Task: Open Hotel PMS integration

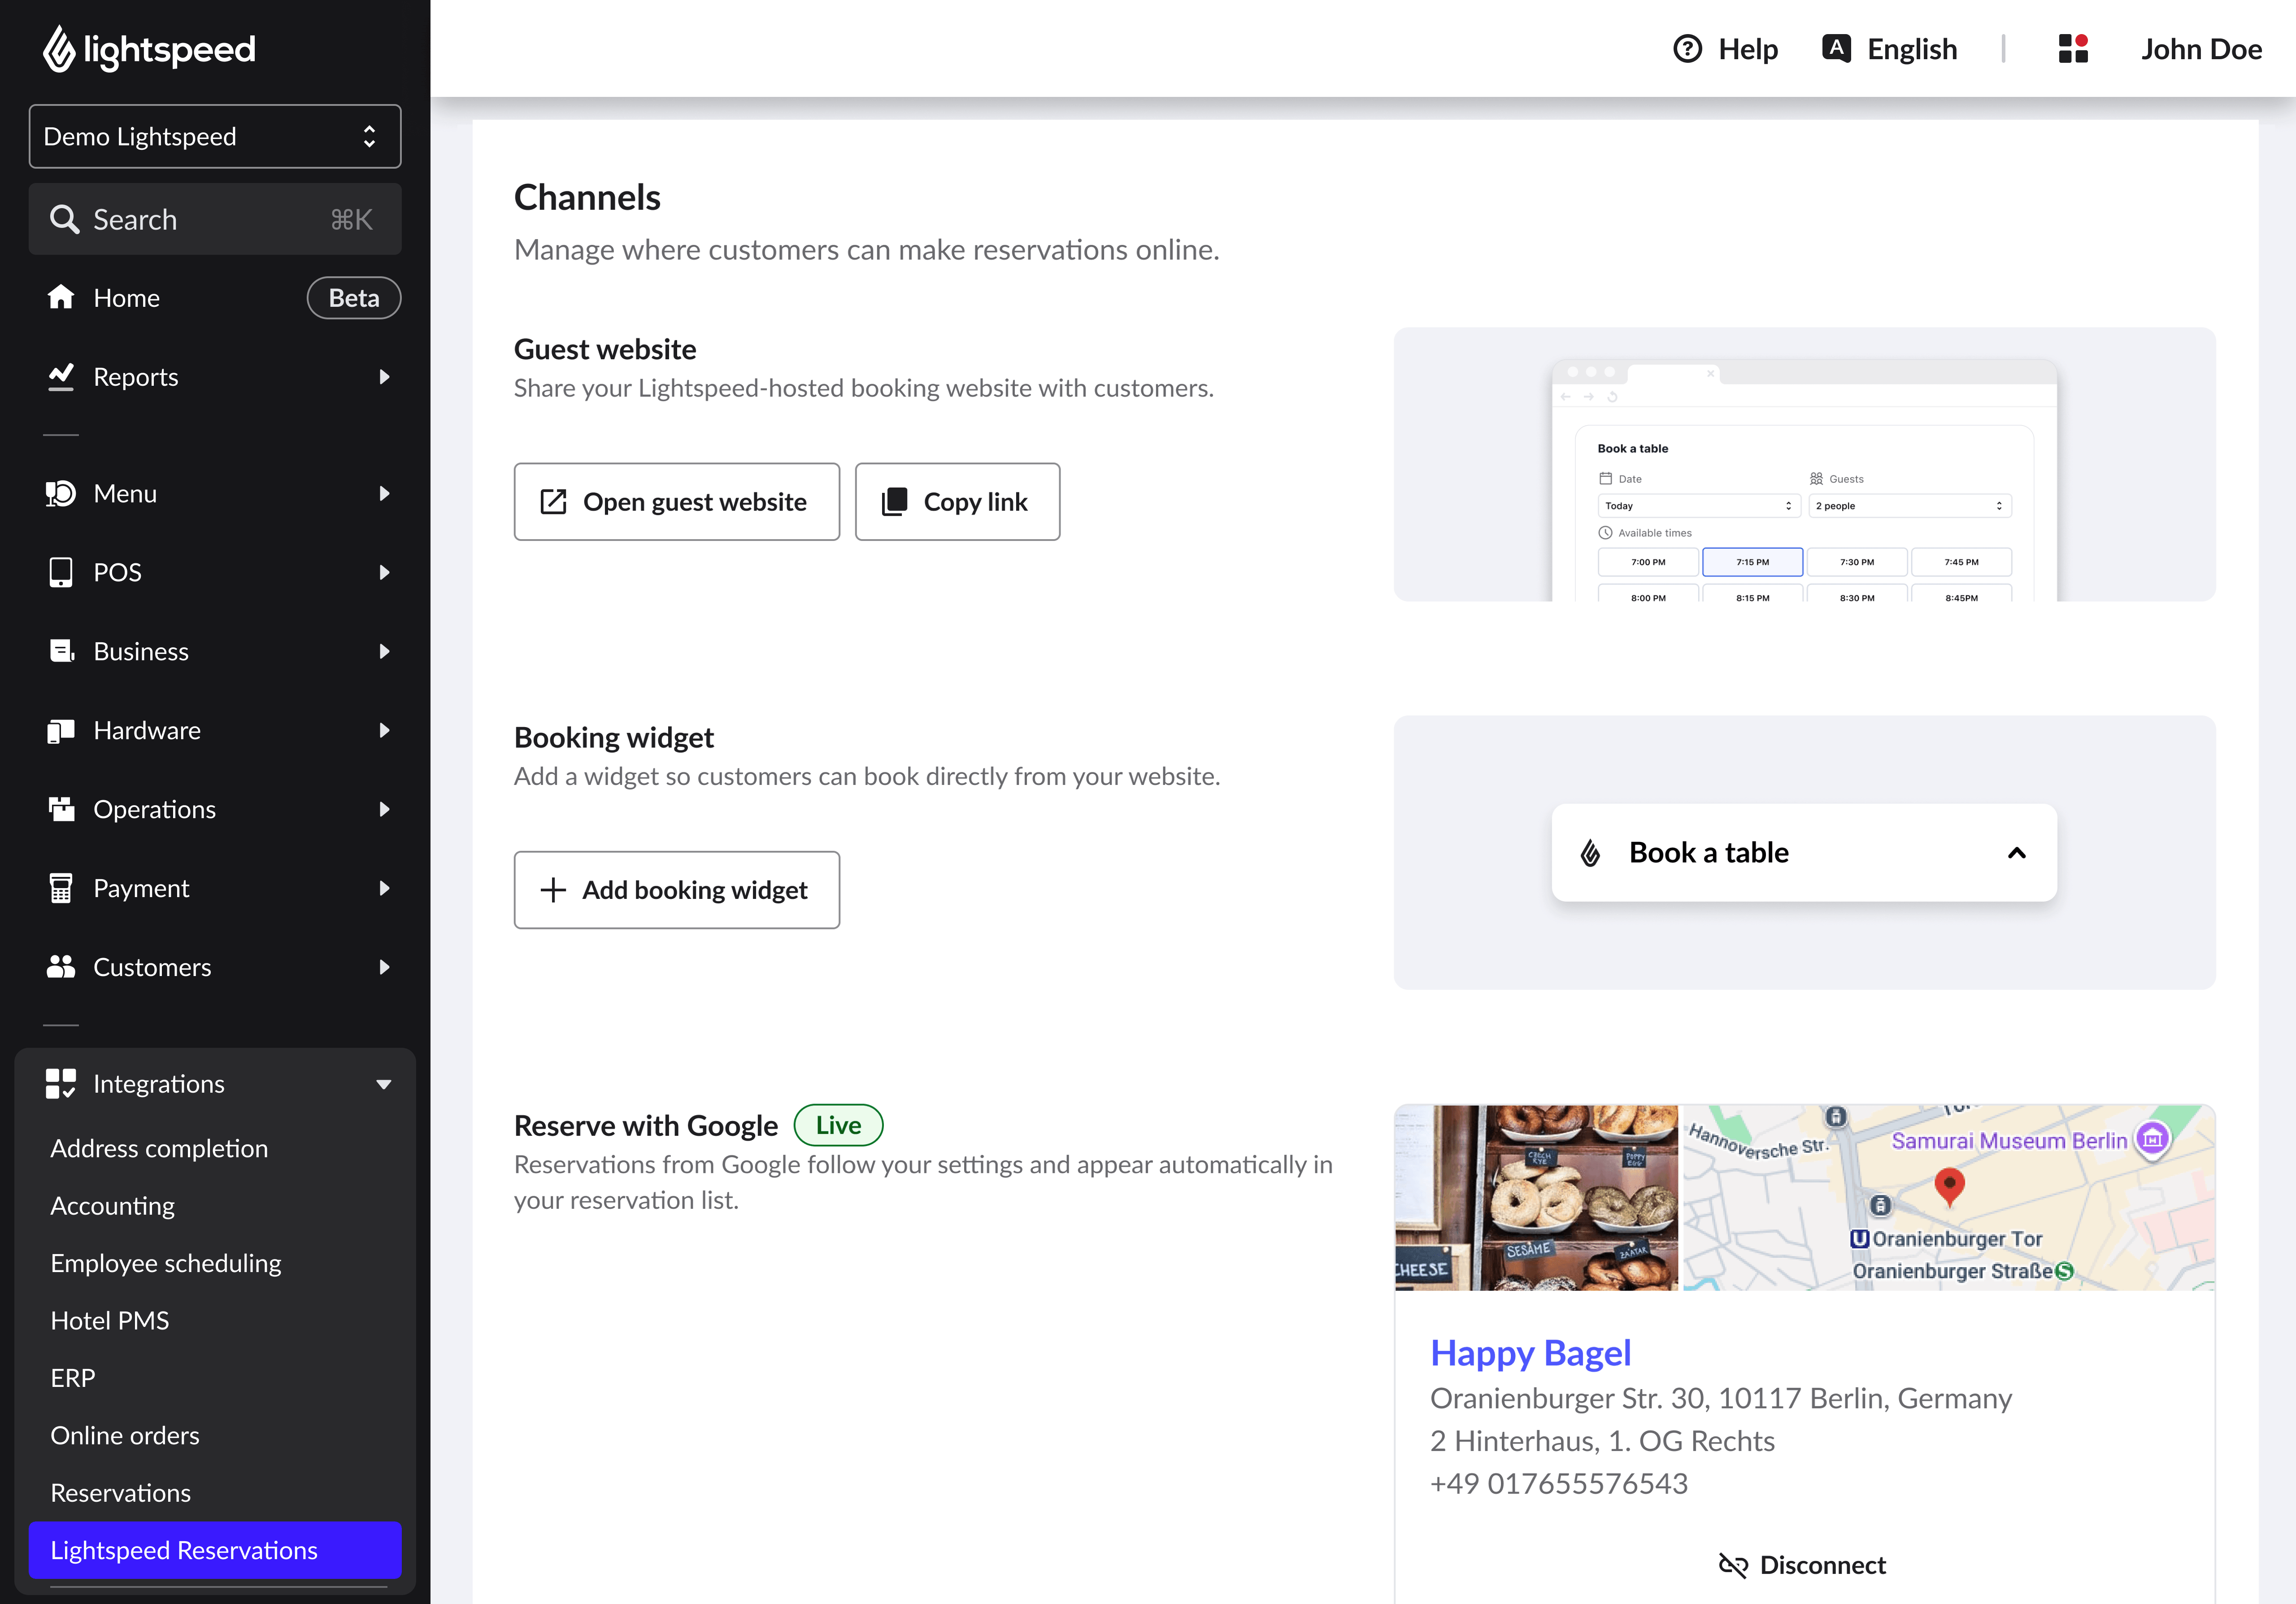Action: 110,1320
